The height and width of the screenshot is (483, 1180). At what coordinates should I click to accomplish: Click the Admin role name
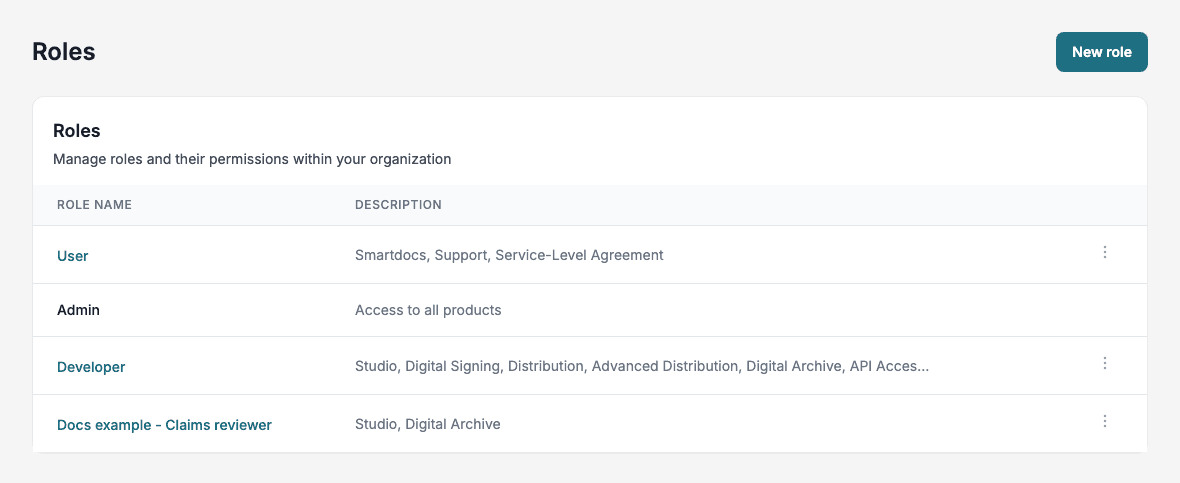tap(78, 310)
